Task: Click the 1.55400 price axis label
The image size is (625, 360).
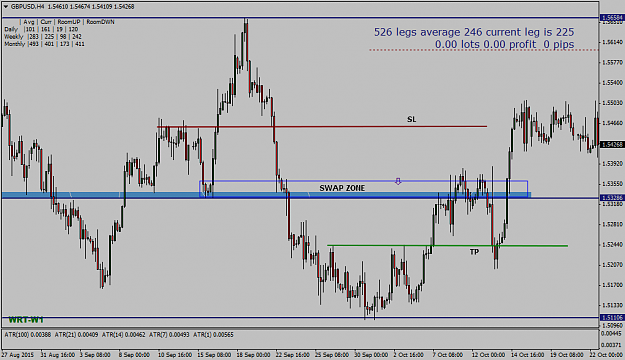Action: 612,83
